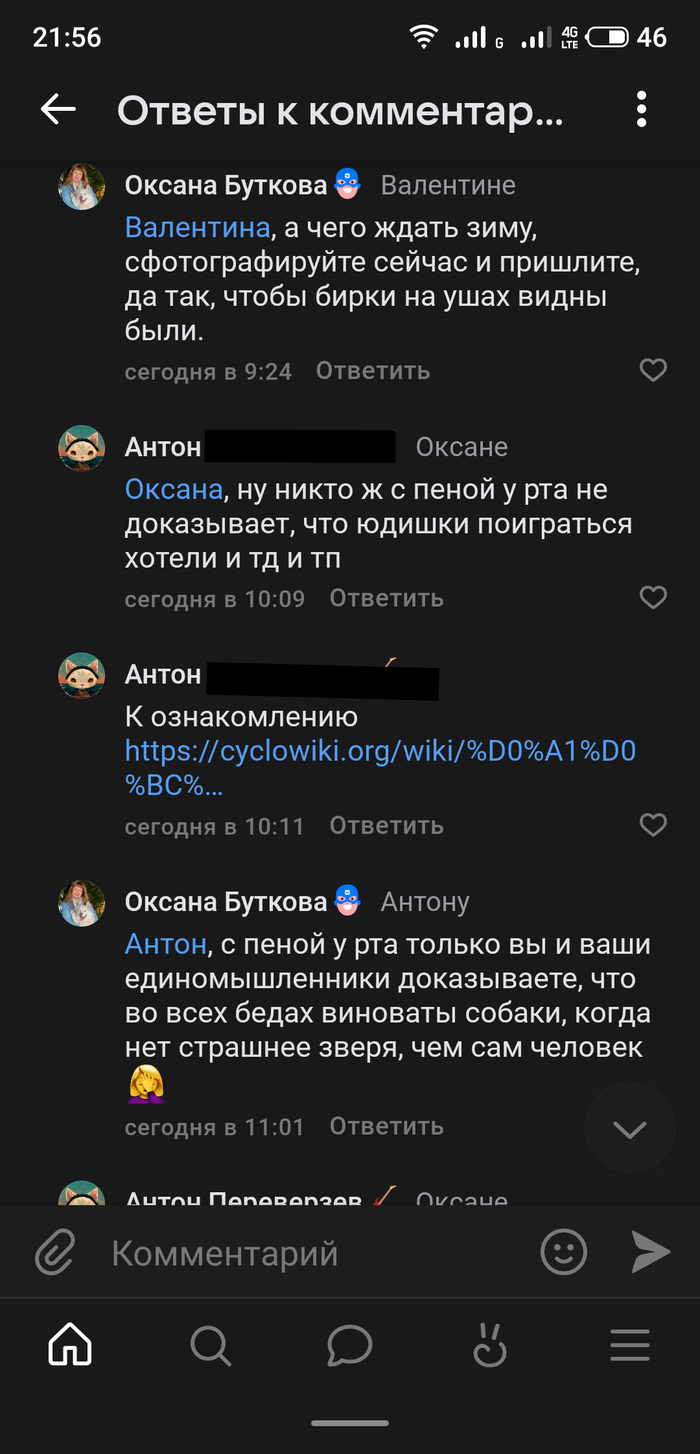Reply to the 11:01 comment
This screenshot has height=1454, width=700.
coord(386,1127)
